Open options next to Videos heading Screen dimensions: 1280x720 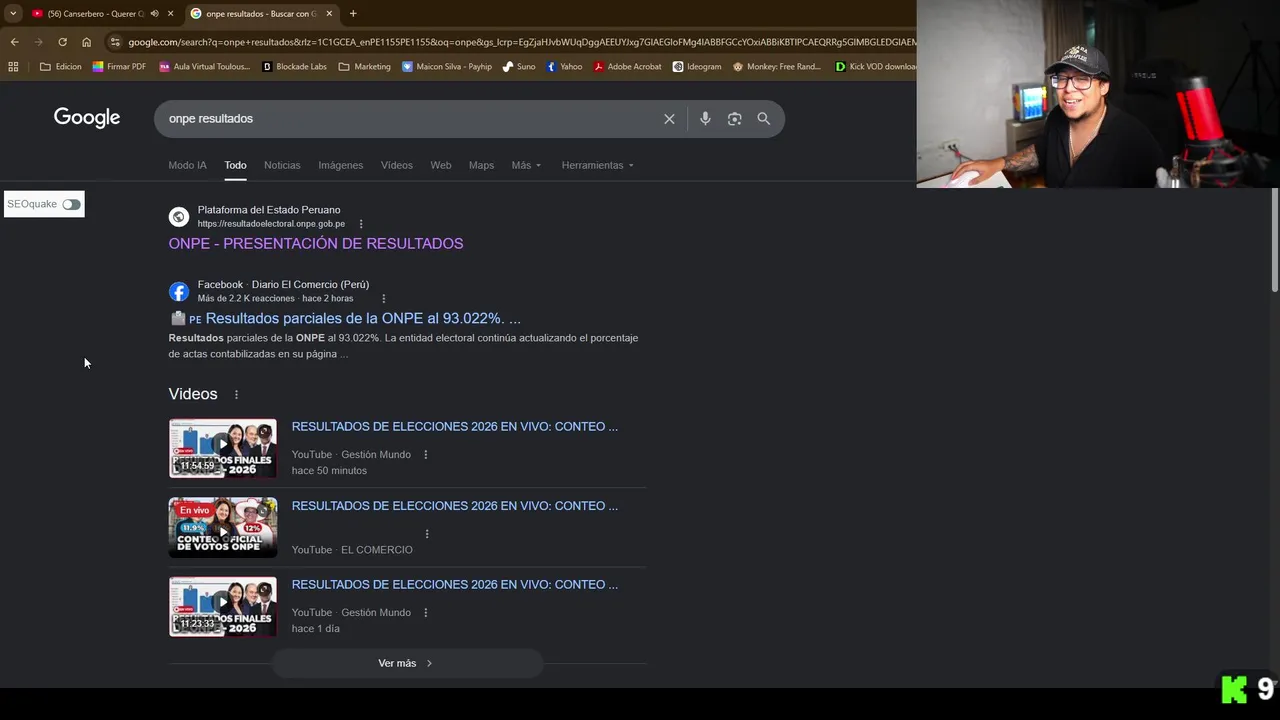(236, 395)
